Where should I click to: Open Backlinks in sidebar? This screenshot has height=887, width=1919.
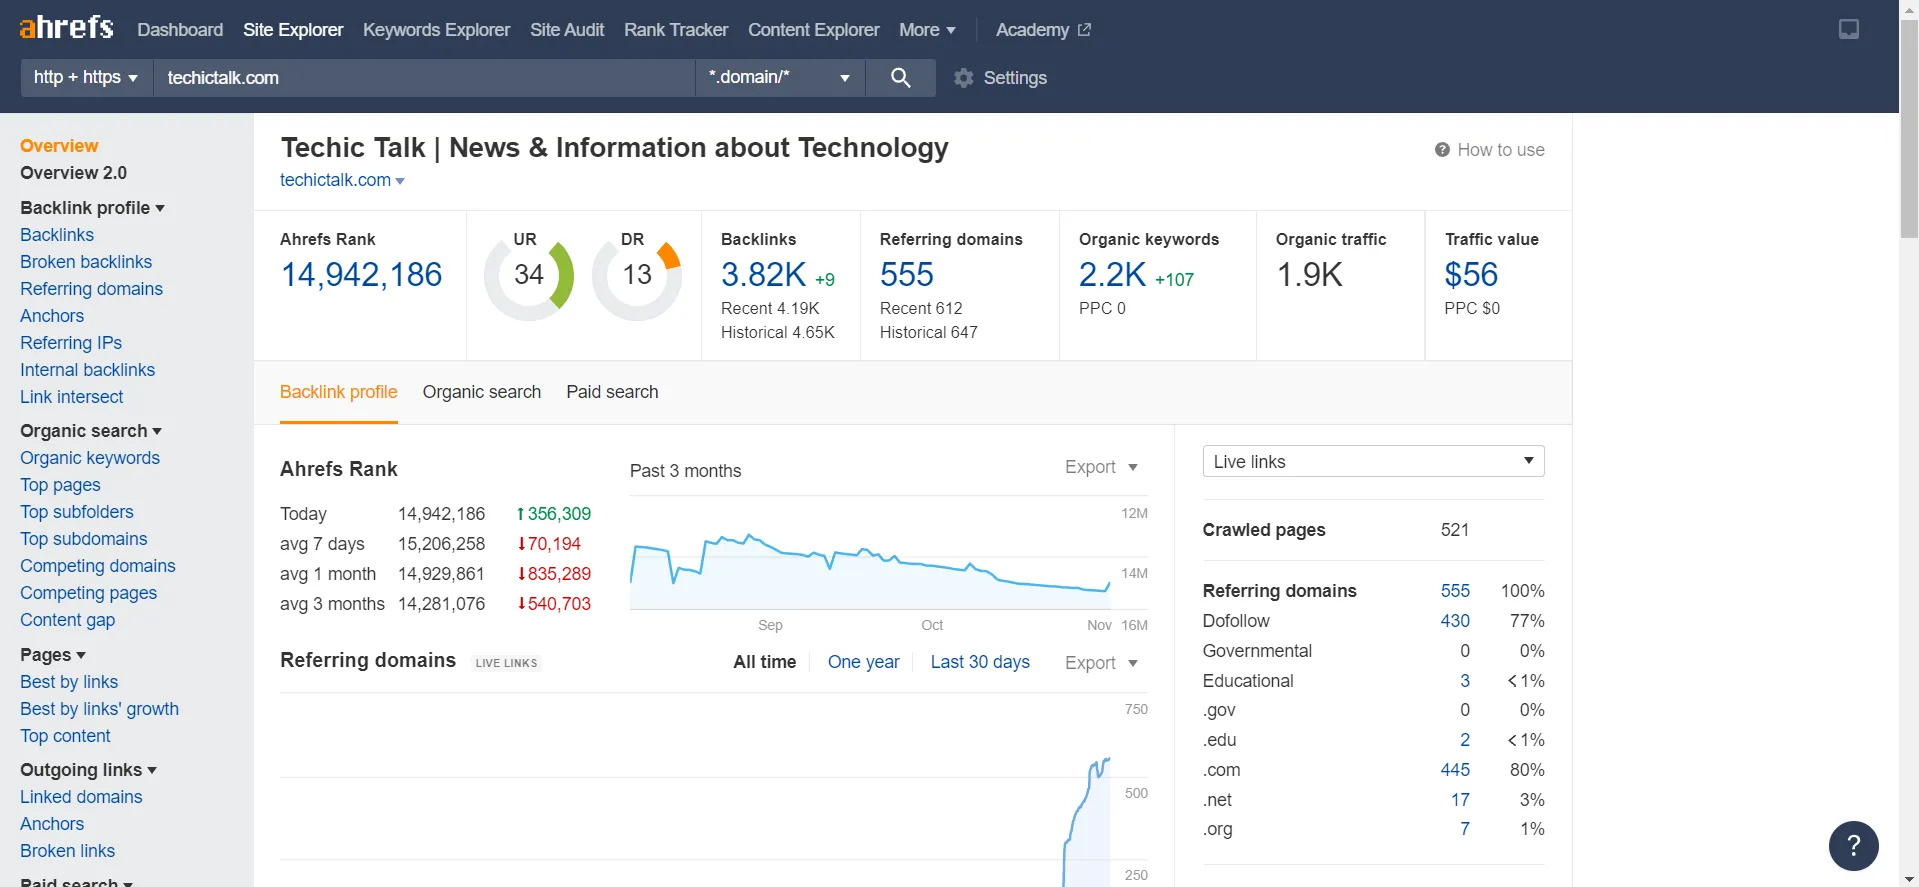click(x=57, y=235)
